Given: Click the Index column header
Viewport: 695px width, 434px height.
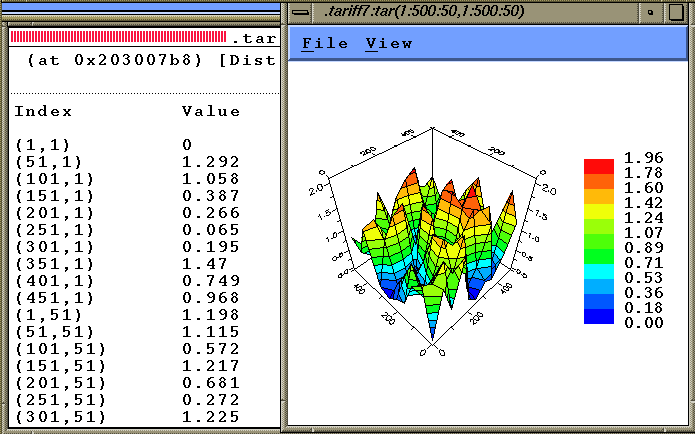Looking at the screenshot, I should coord(43,111).
